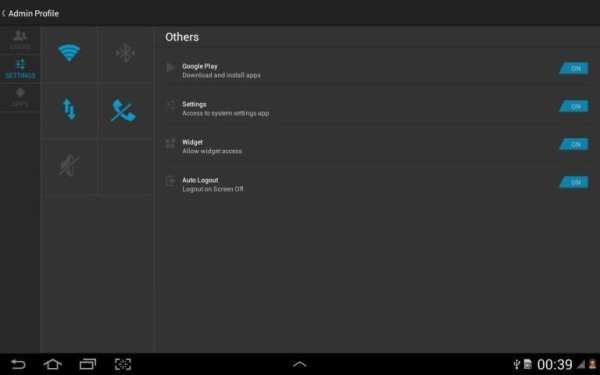Toggle the muted microphone tile

69,166
